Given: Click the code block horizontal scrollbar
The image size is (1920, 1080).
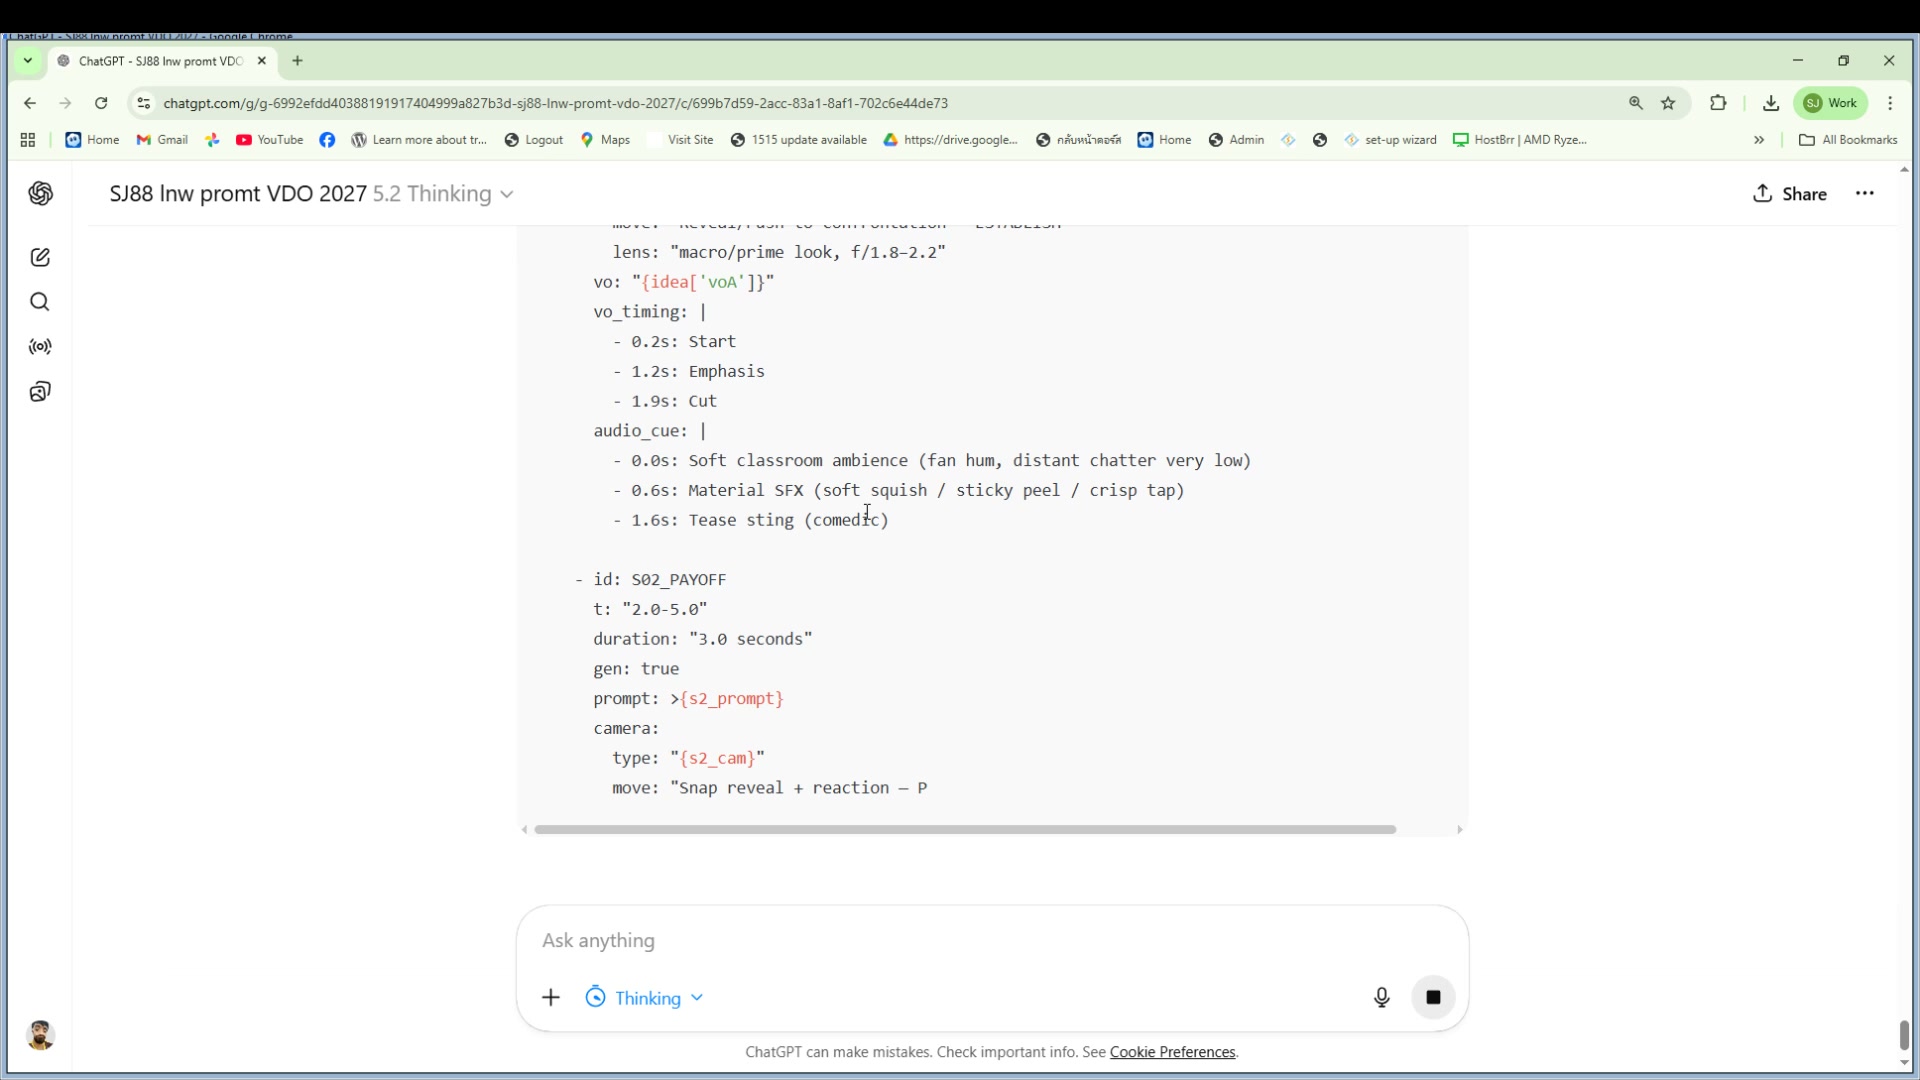Looking at the screenshot, I should (965, 830).
